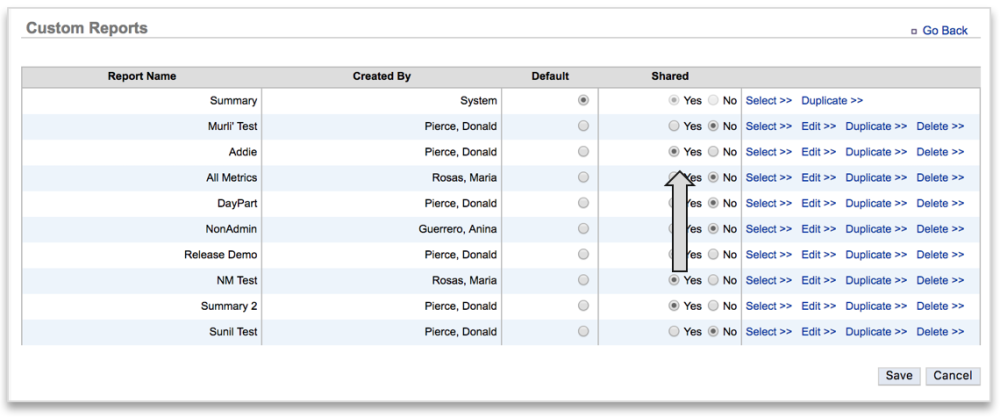Duplicate the All Metrics report
1000x418 pixels.
click(x=875, y=178)
